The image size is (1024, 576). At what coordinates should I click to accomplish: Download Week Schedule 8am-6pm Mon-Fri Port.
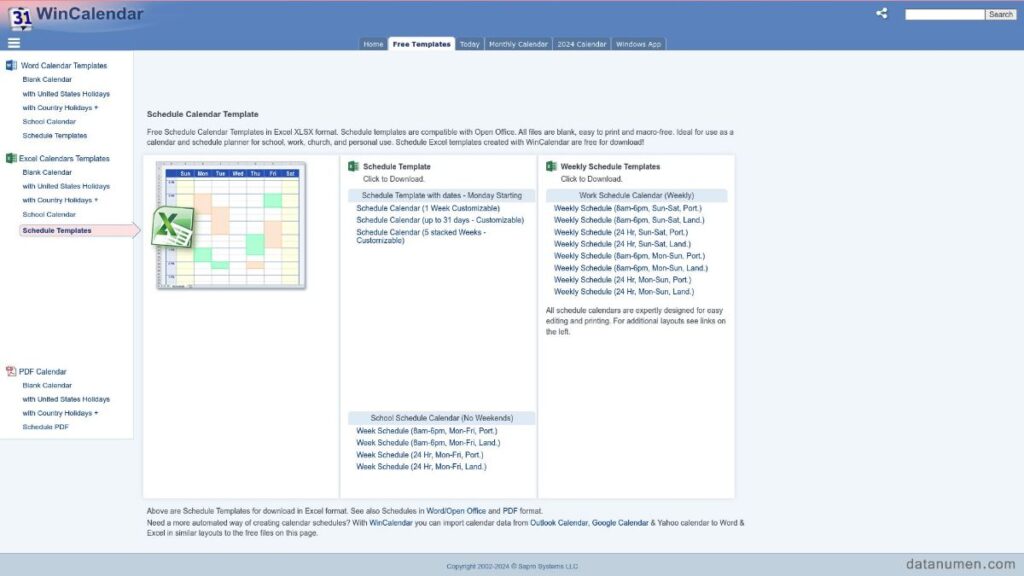[x=426, y=431]
